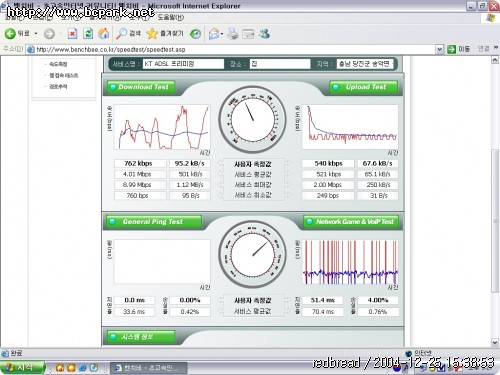This screenshot has height=375, width=500.
Task: Open the Help (도움말) menu
Action: [171, 17]
